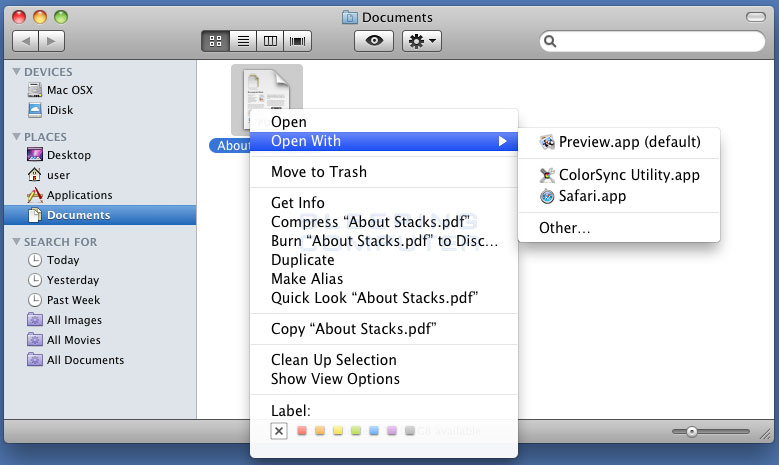This screenshot has width=779, height=465.
Task: Click the window resize grip in the corner
Action: (766, 435)
